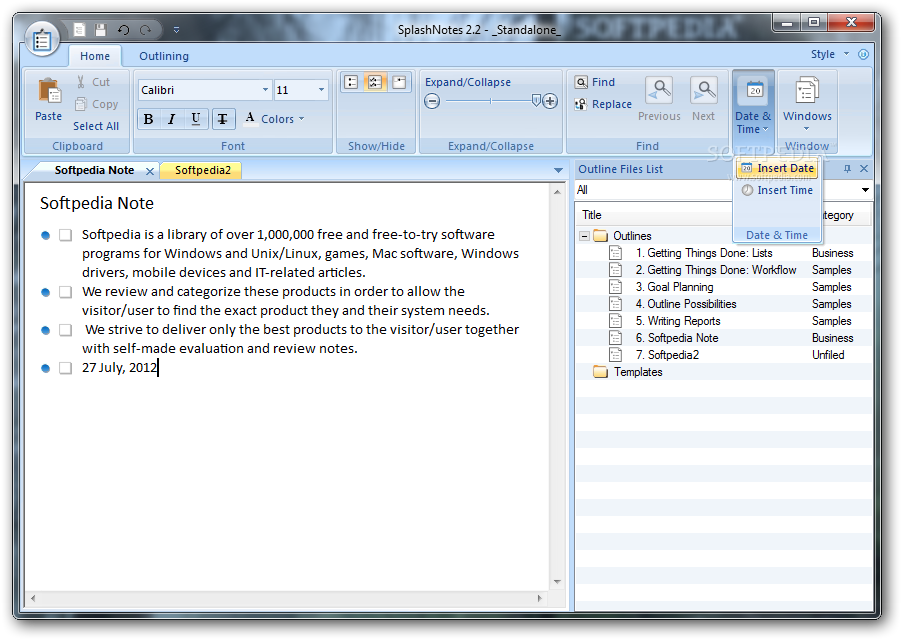Toggle Bold formatting
This screenshot has height=640, width=902.
point(148,119)
